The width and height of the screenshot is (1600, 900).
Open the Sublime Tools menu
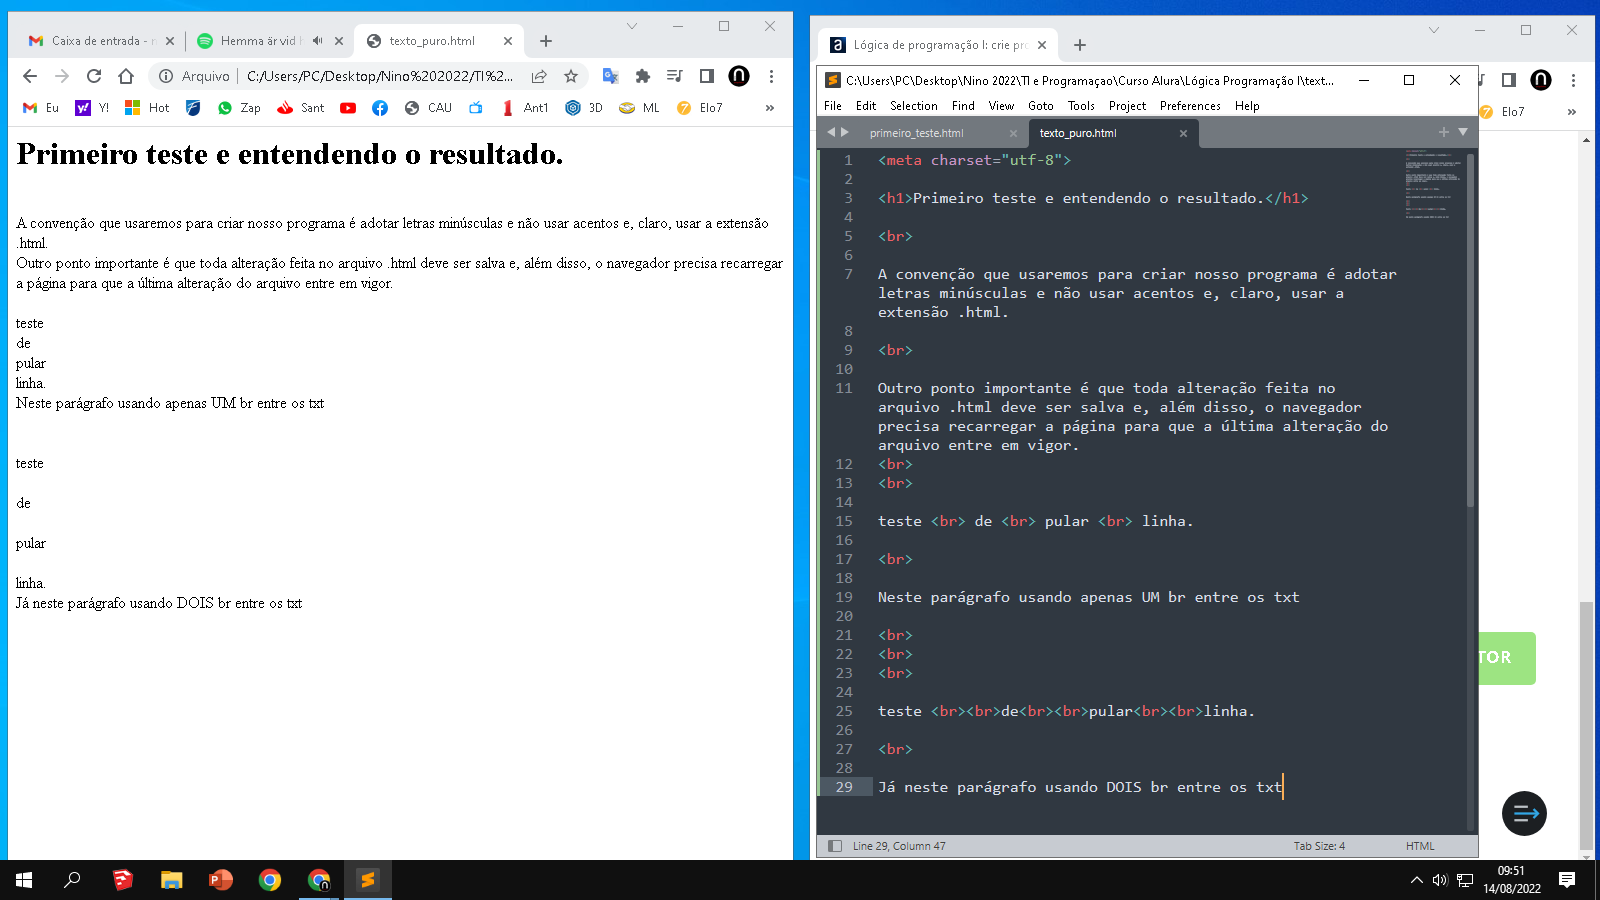point(1081,106)
